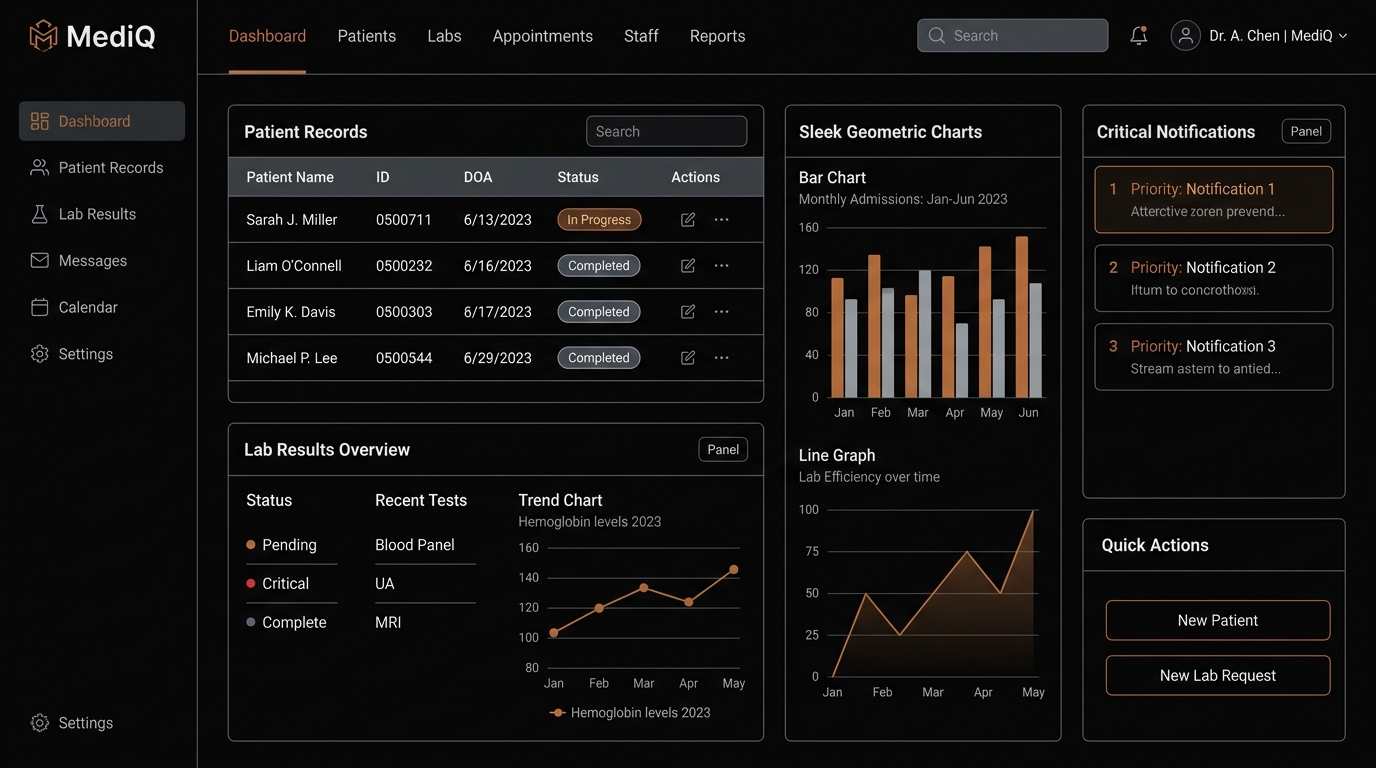Focus the top bar Search field
1376x768 pixels.
click(x=1012, y=36)
